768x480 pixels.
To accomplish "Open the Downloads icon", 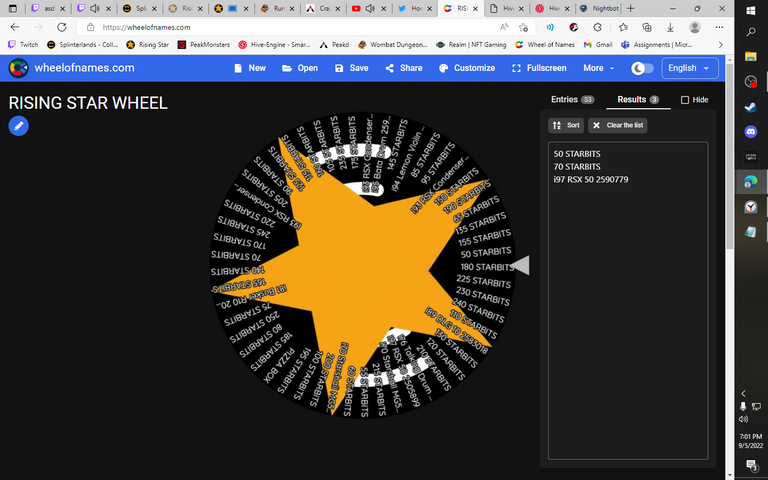I will (671, 27).
